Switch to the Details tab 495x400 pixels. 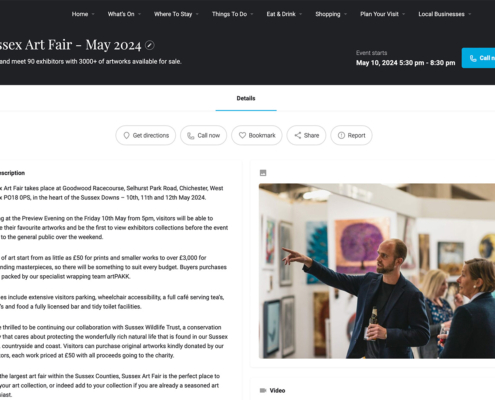point(246,98)
